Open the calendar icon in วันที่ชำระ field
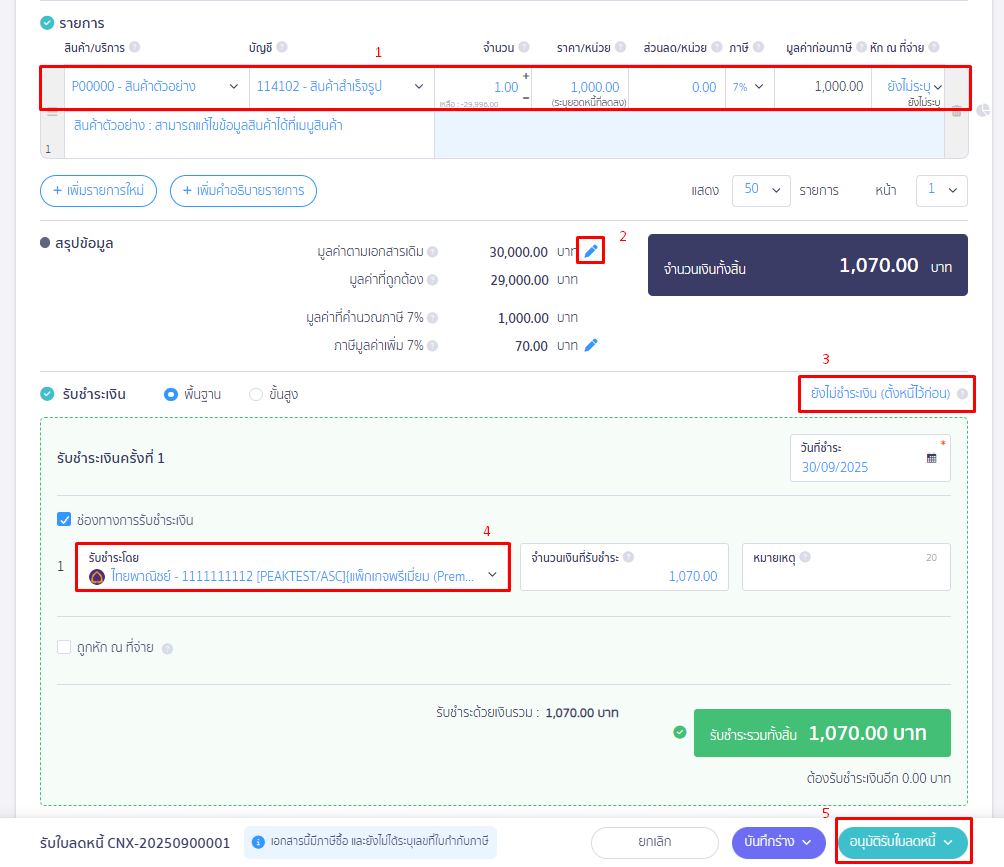The height and width of the screenshot is (867, 1004). [931, 458]
